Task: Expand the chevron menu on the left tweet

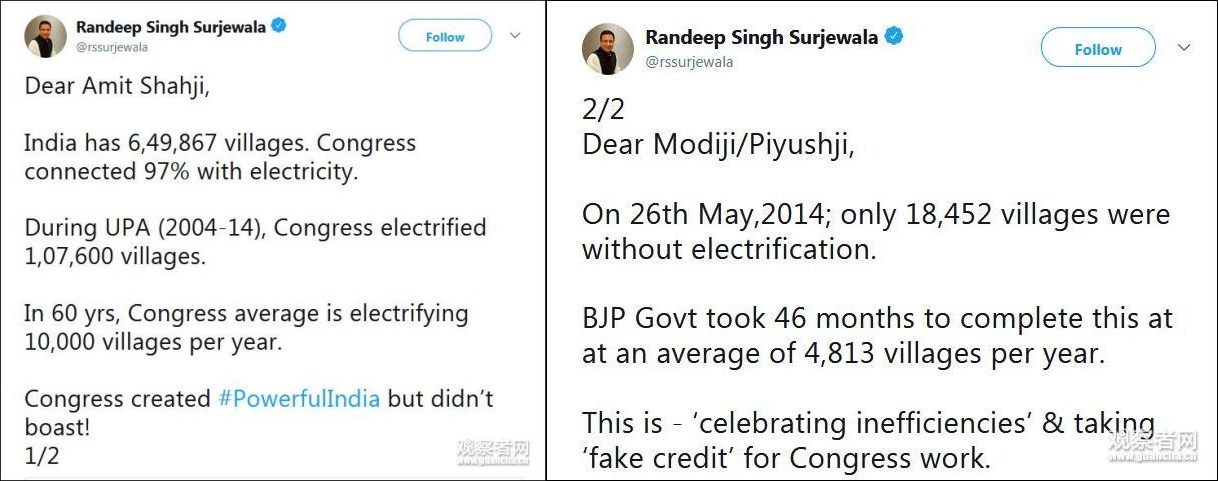Action: (x=516, y=36)
